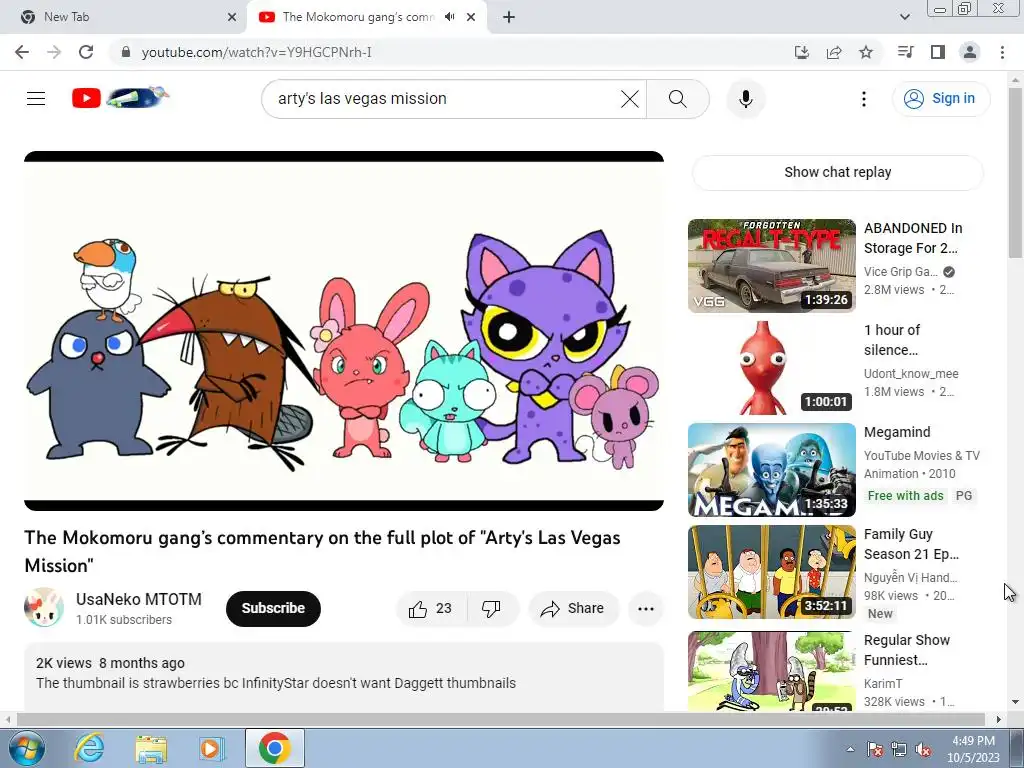Click the search magnifier button
The image size is (1024, 768).
(x=678, y=99)
